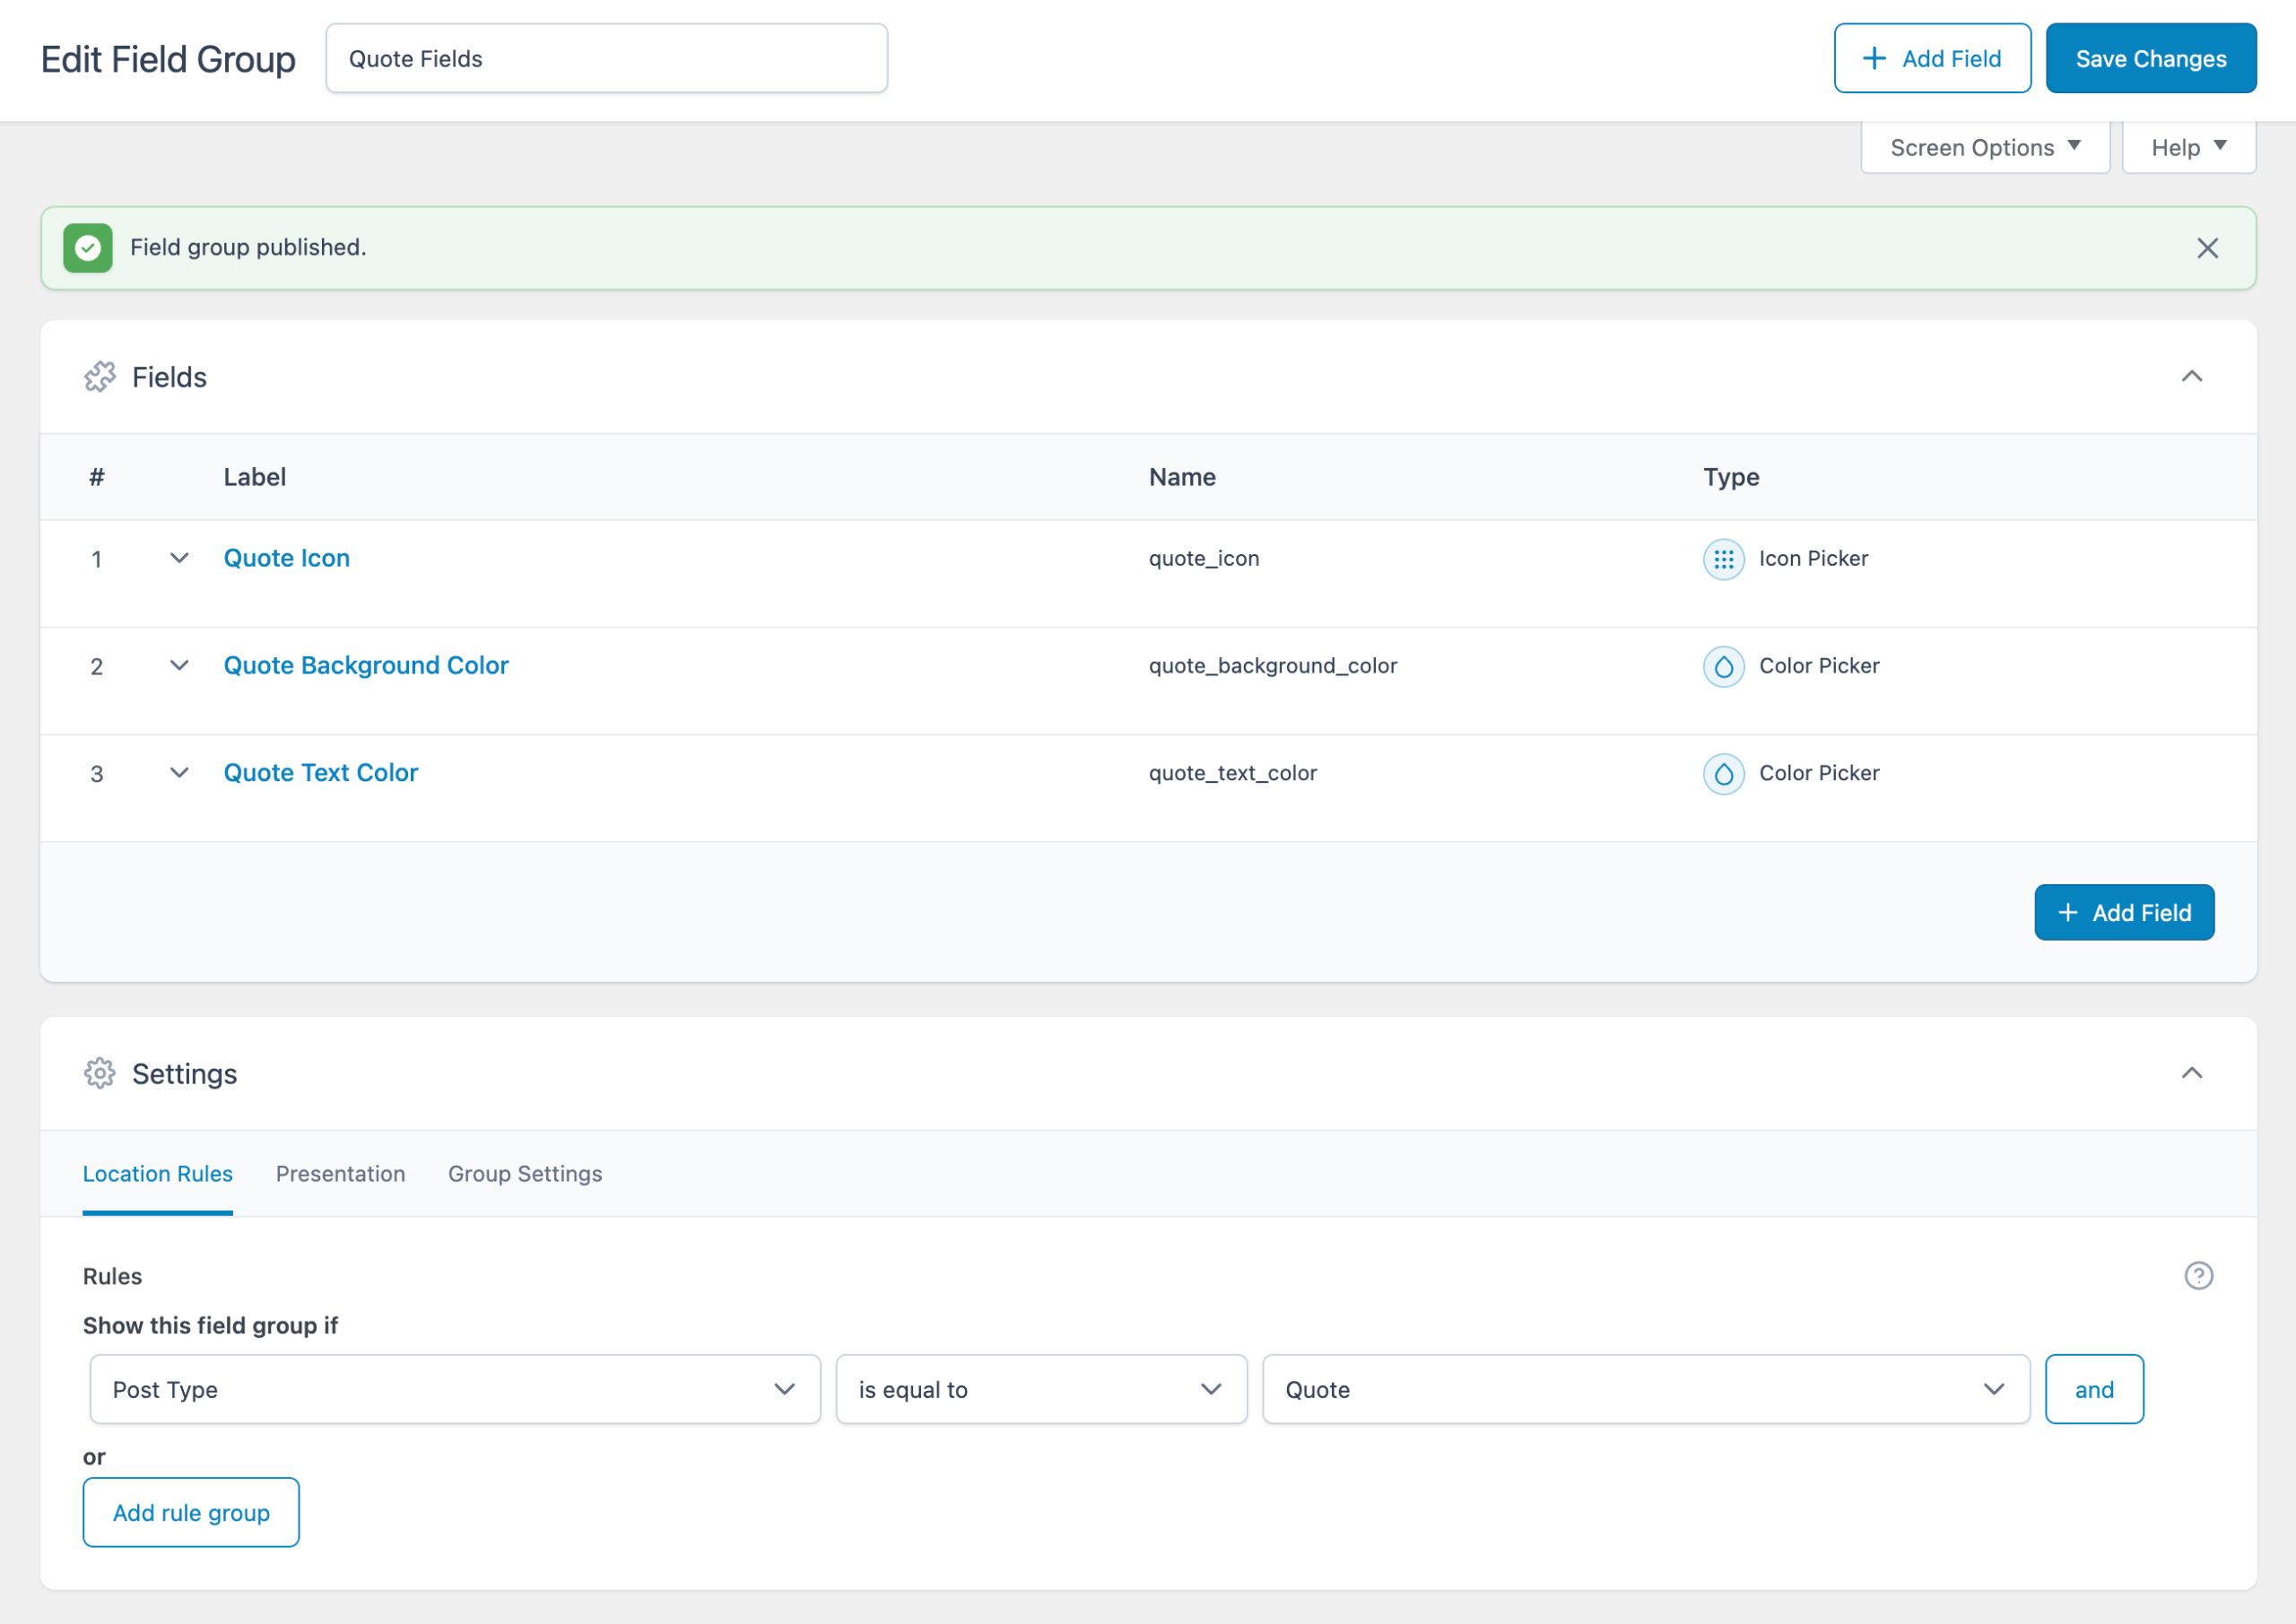Collapse the Settings panel

(2191, 1073)
